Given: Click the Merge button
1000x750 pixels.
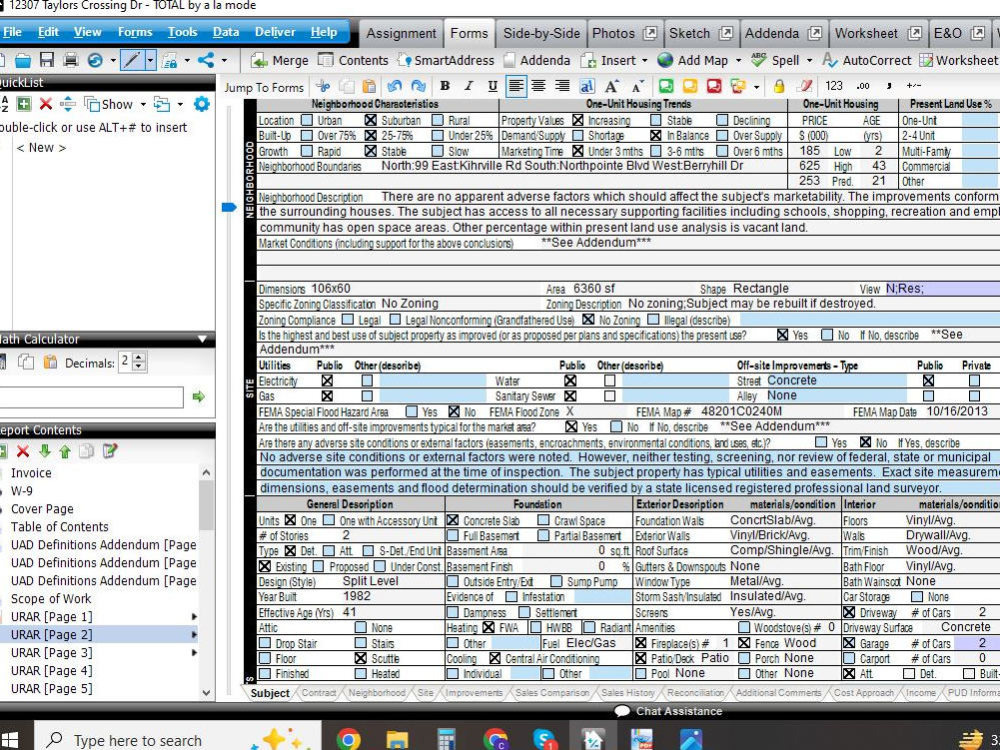Looking at the screenshot, I should tap(280, 60).
